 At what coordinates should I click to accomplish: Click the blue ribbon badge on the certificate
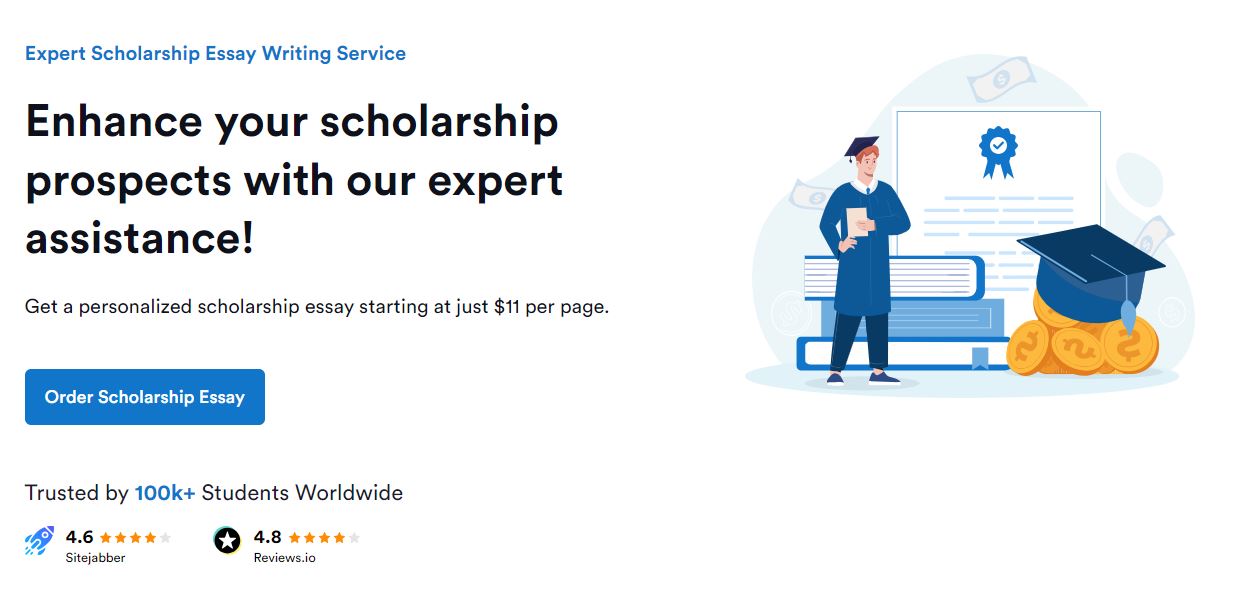pyautogui.click(x=997, y=150)
